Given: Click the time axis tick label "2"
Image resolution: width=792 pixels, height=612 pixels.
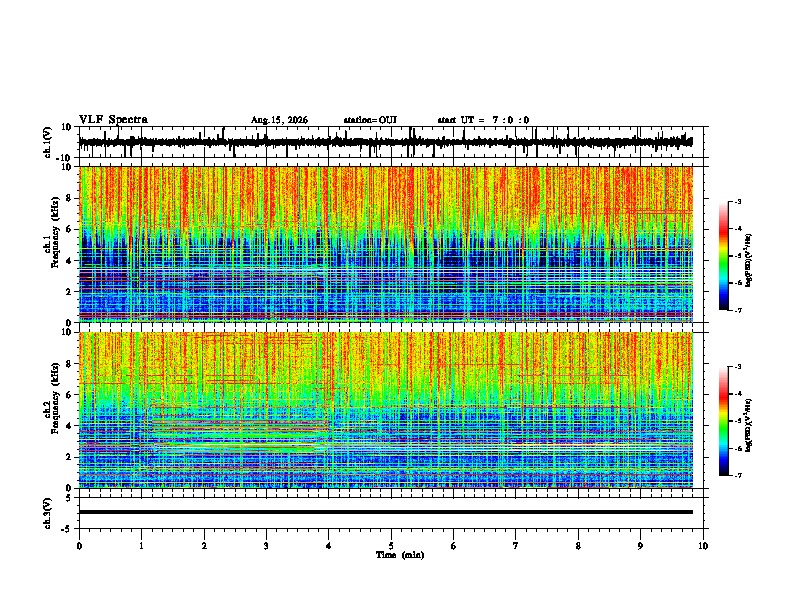Looking at the screenshot, I should click(x=204, y=546).
